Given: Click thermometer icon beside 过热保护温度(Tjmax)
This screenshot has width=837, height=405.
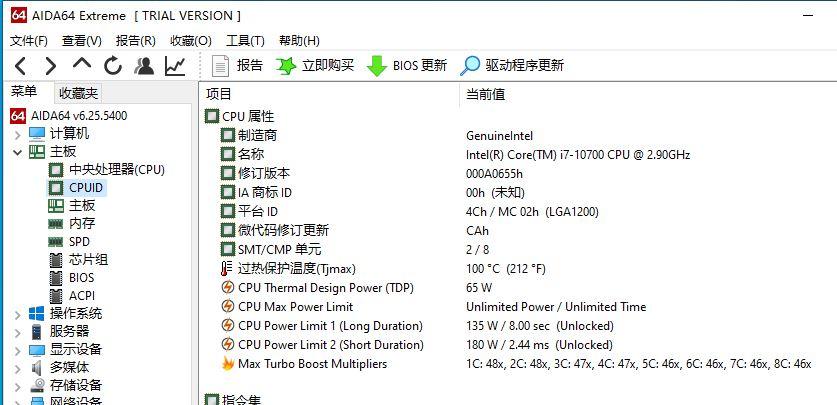Looking at the screenshot, I should pos(227,268).
